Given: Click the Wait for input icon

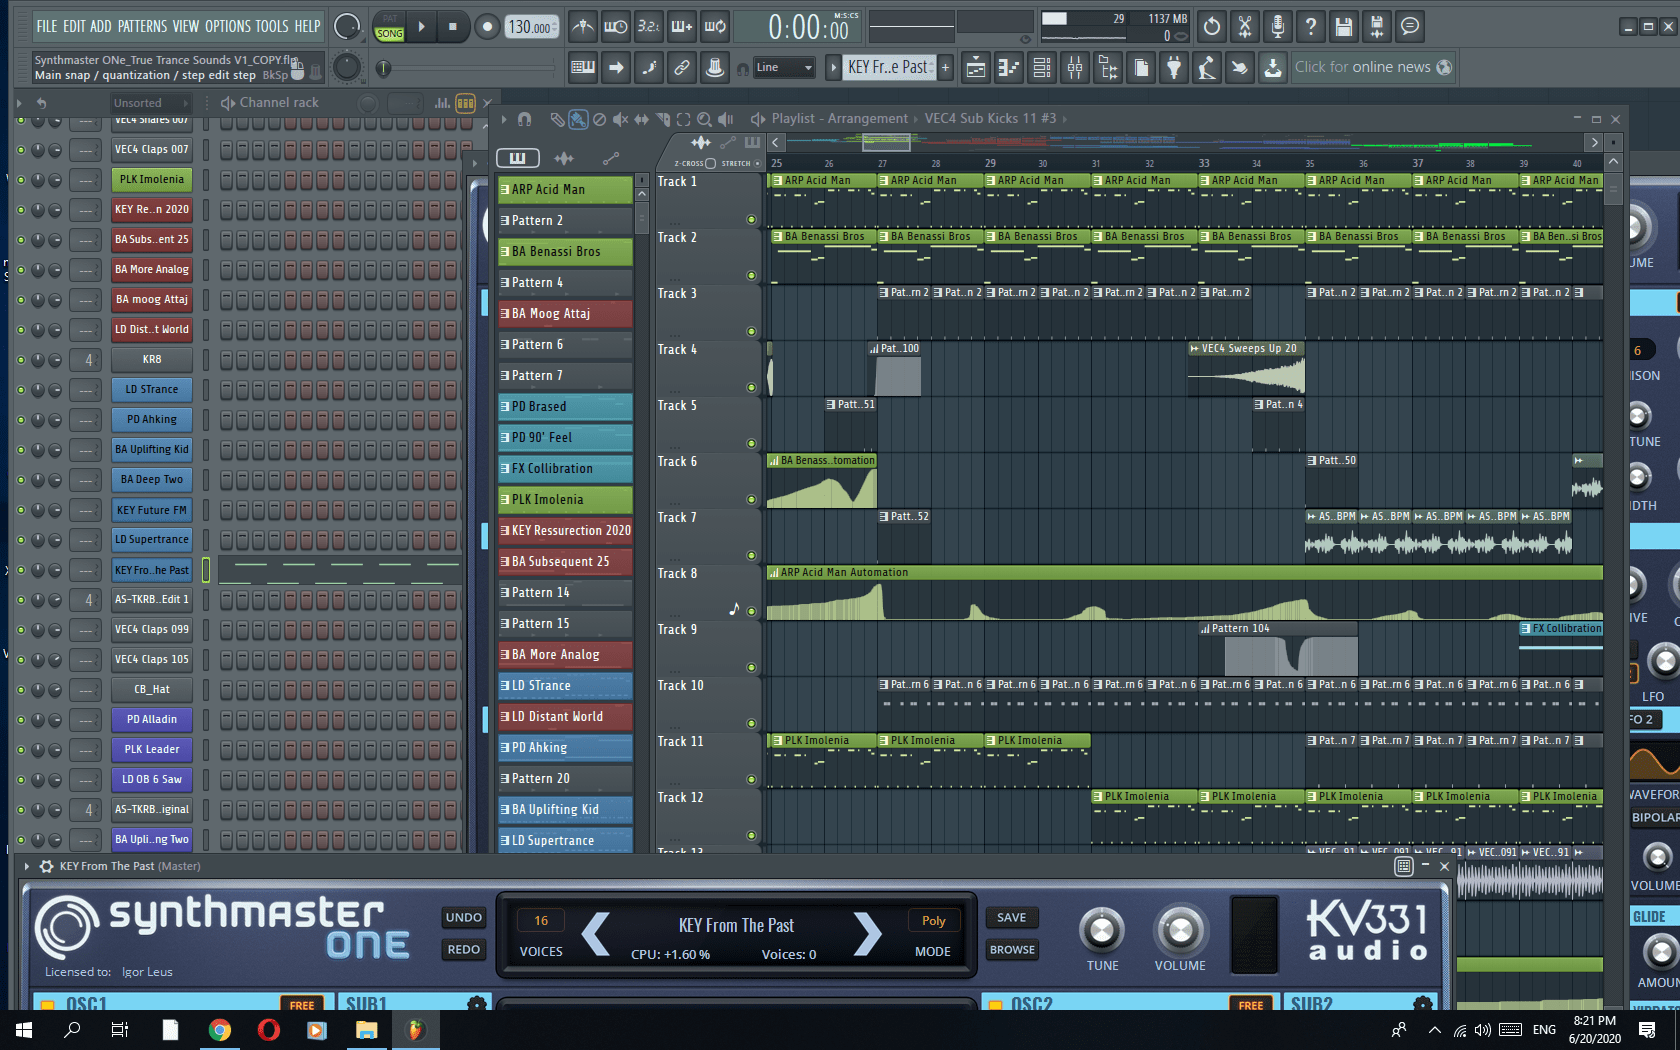Looking at the screenshot, I should [616, 26].
